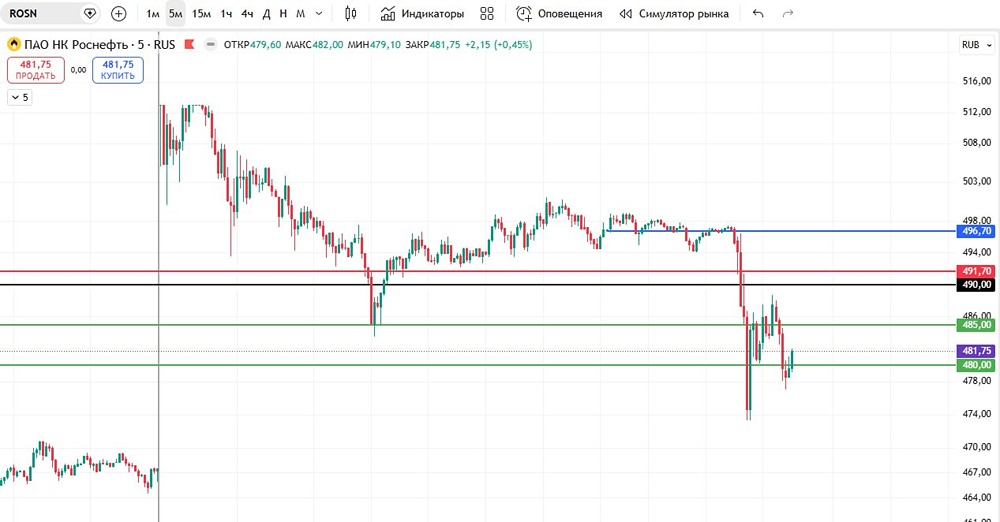Select the green 485,00 price label
The width and height of the screenshot is (1000, 522).
tap(976, 325)
